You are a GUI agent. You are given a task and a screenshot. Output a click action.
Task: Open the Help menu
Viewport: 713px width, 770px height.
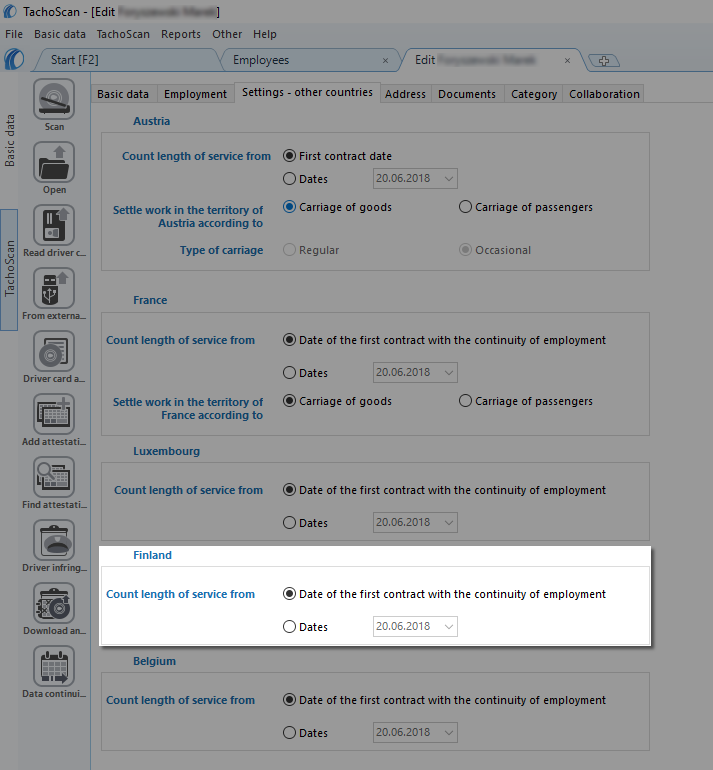(265, 34)
